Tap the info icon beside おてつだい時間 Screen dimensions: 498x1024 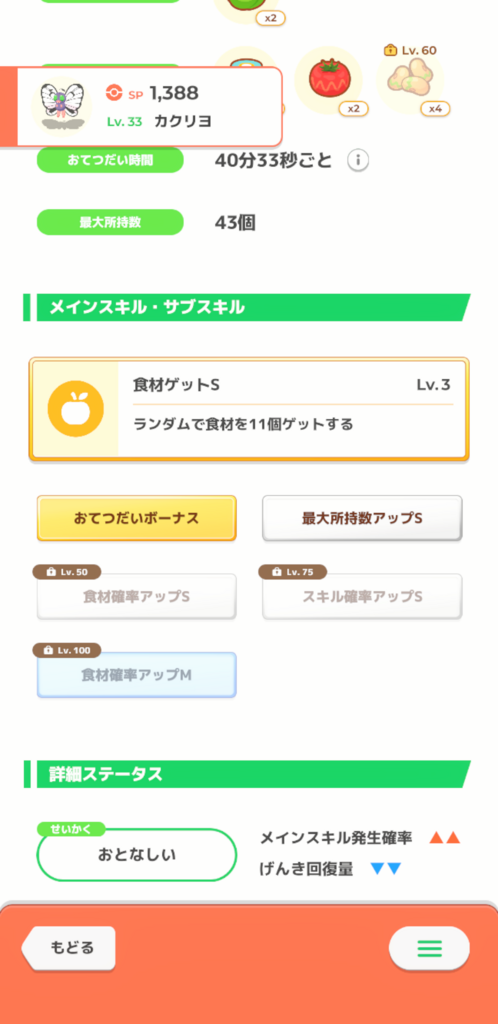[x=358, y=160]
